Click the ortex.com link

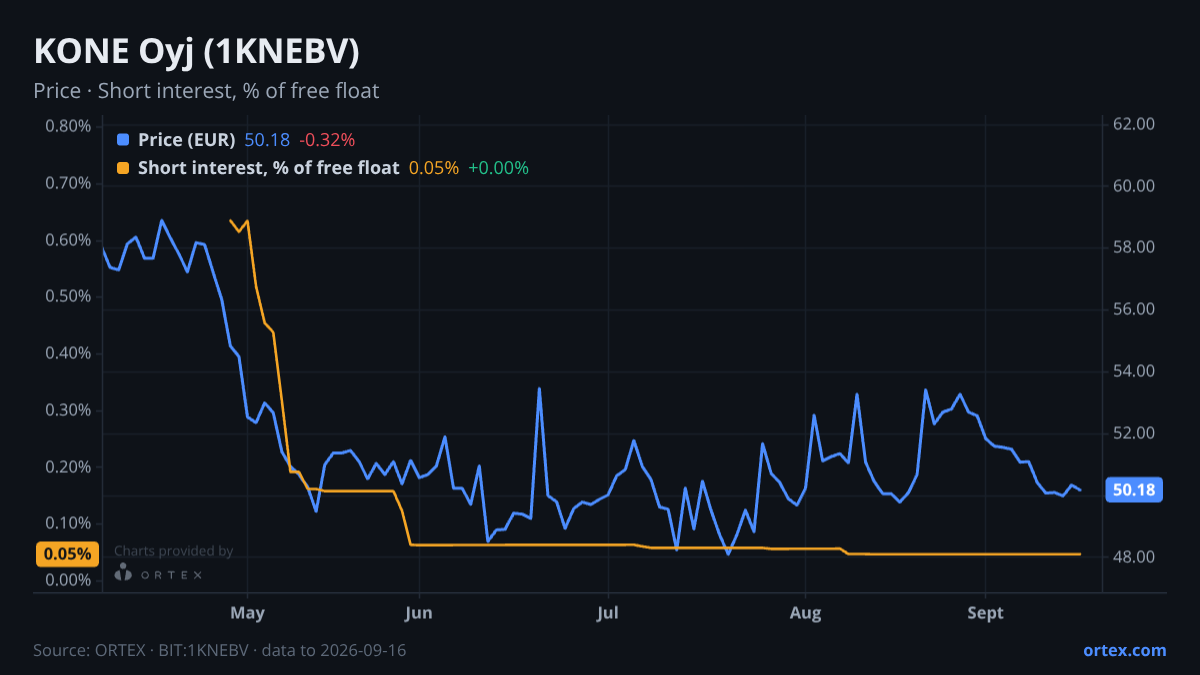tap(1125, 650)
